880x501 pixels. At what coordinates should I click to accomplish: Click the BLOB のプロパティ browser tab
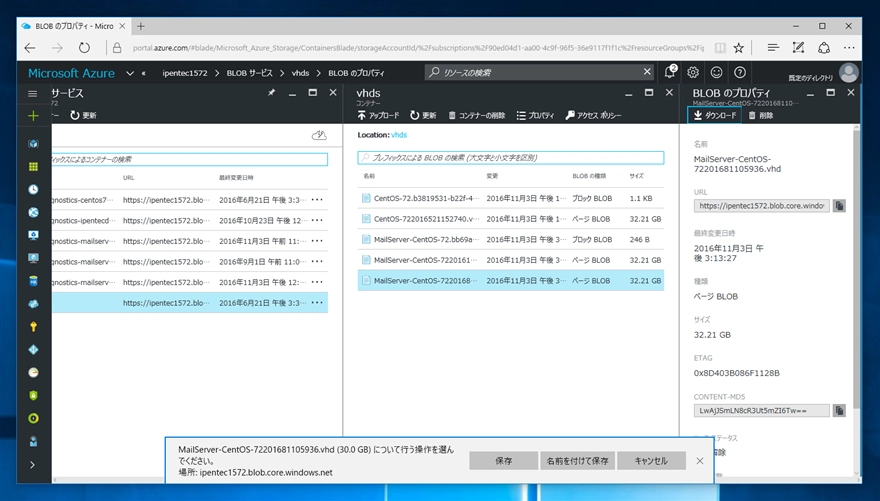pyautogui.click(x=74, y=26)
